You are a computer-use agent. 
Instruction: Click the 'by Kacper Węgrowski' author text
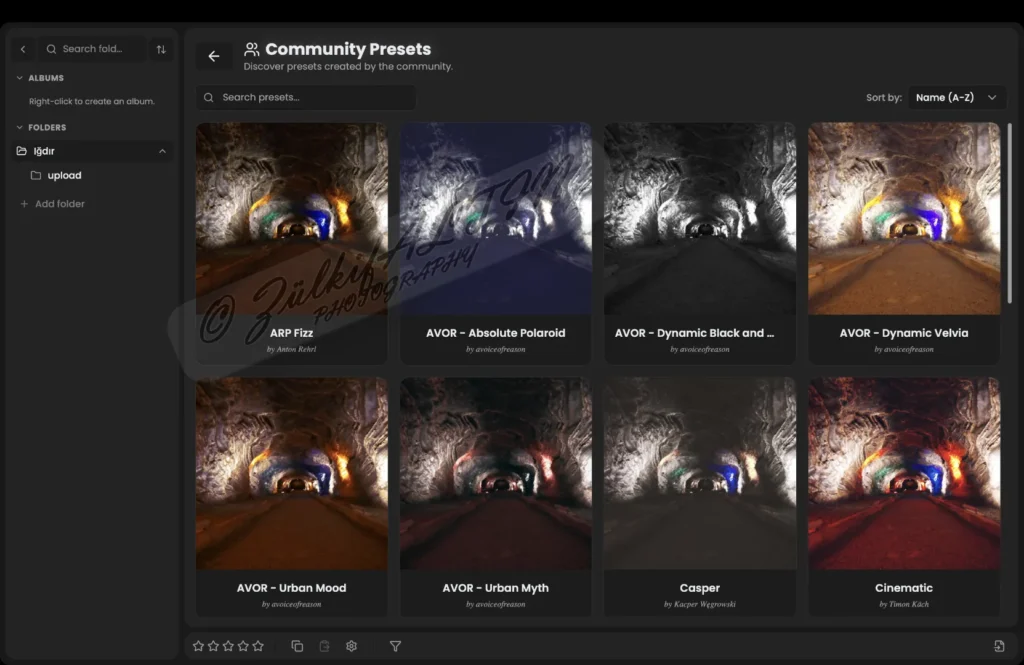[x=700, y=604]
